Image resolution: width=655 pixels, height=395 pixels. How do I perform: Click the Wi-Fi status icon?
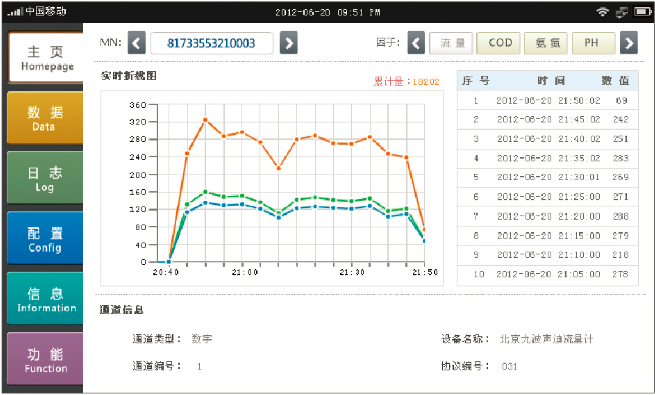click(602, 12)
